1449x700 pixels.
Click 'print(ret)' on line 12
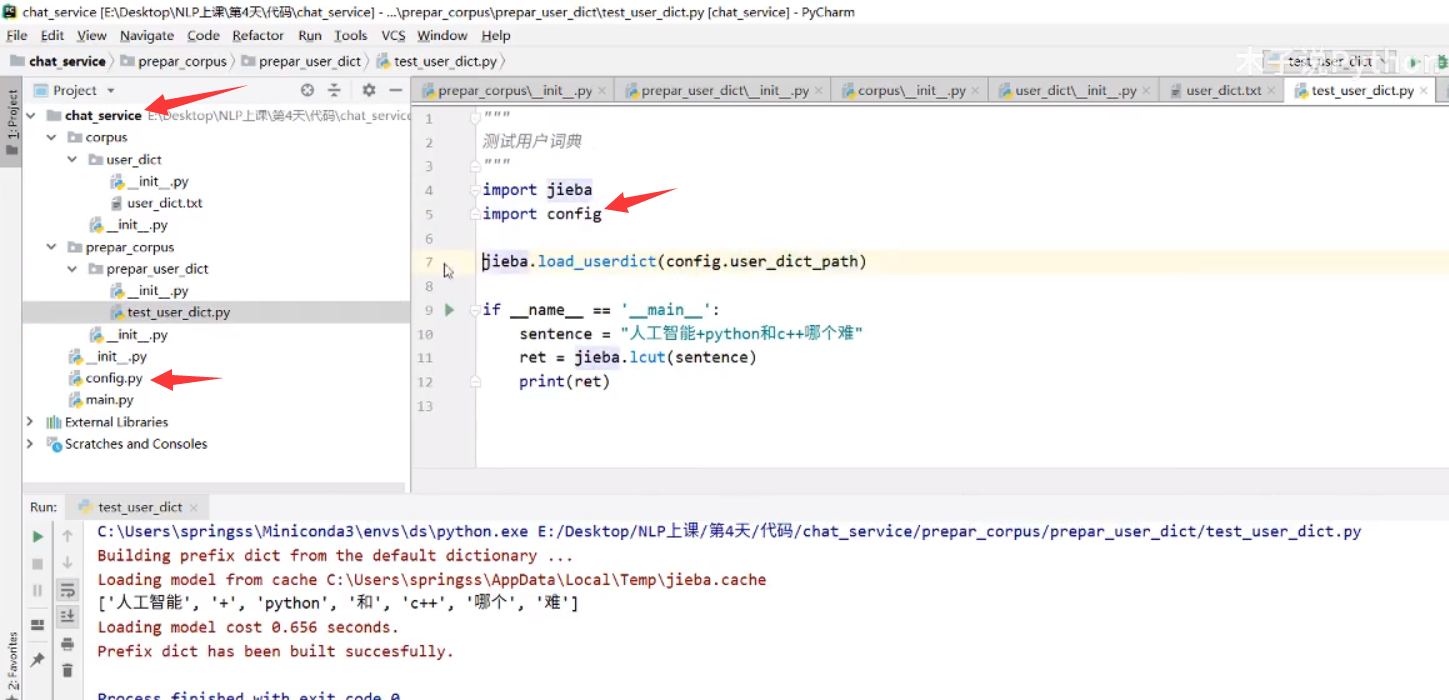pos(564,382)
